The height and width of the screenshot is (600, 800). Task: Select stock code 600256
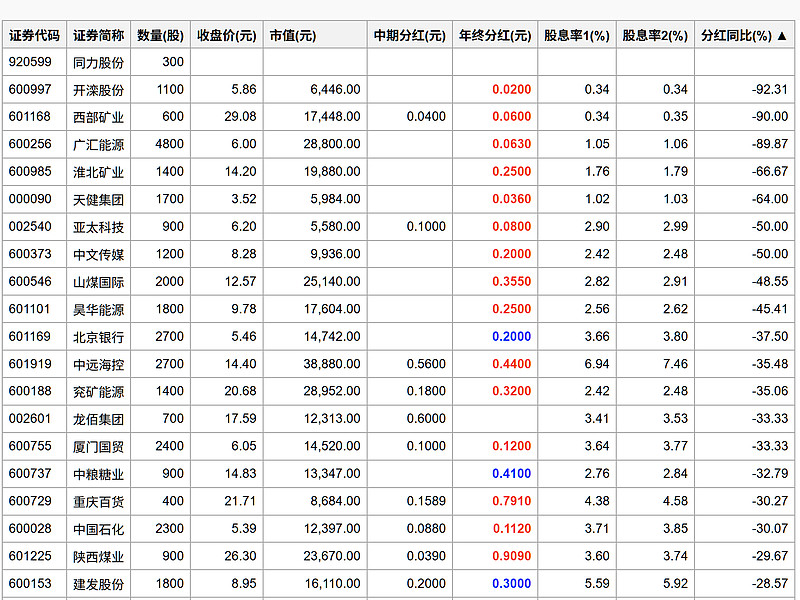click(x=30, y=144)
